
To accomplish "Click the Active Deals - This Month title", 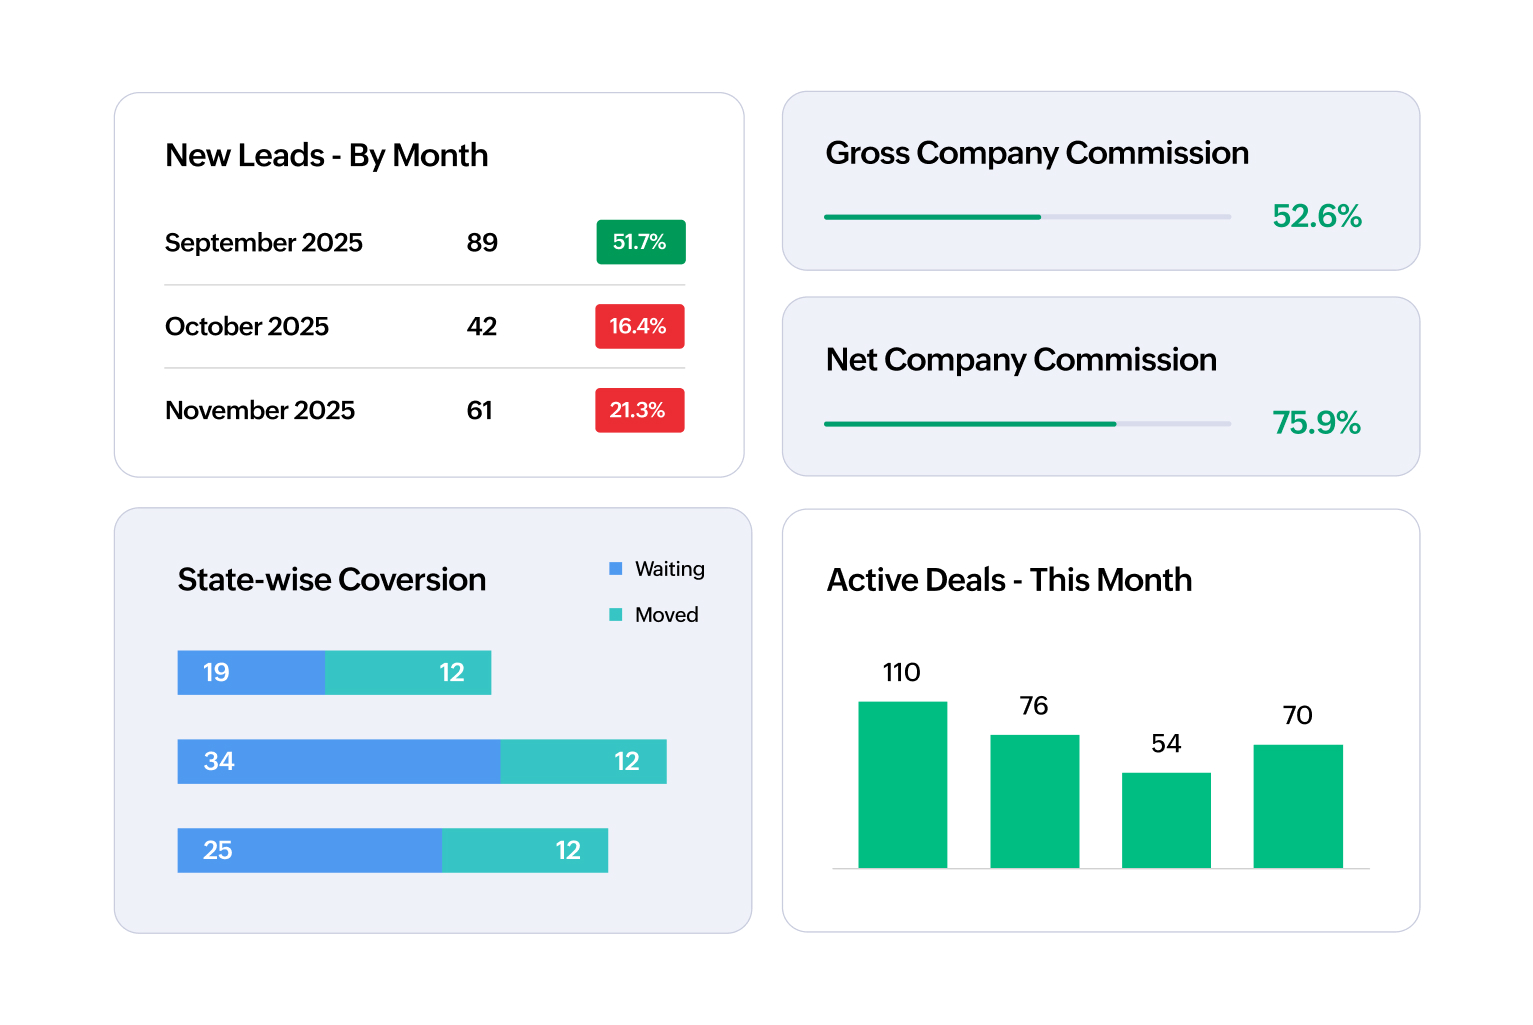I will coord(1009,581).
